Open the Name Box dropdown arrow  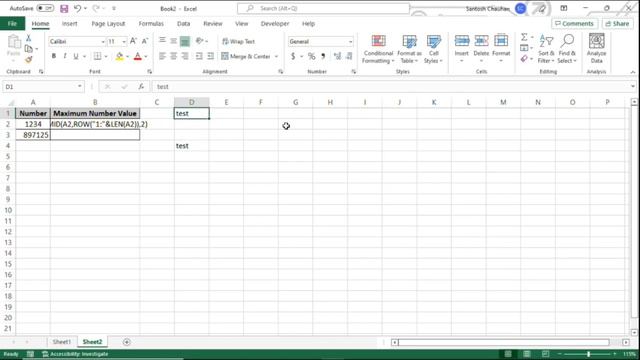point(80,87)
